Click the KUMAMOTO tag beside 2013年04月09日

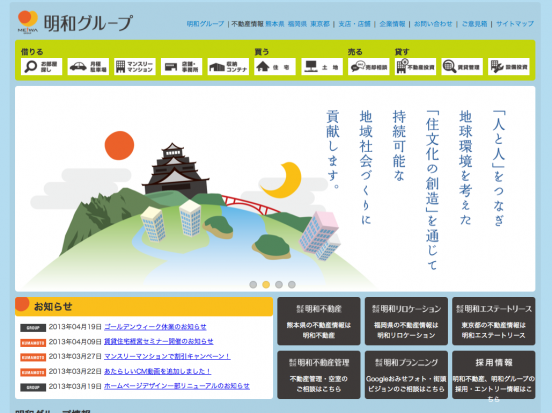tap(33, 343)
